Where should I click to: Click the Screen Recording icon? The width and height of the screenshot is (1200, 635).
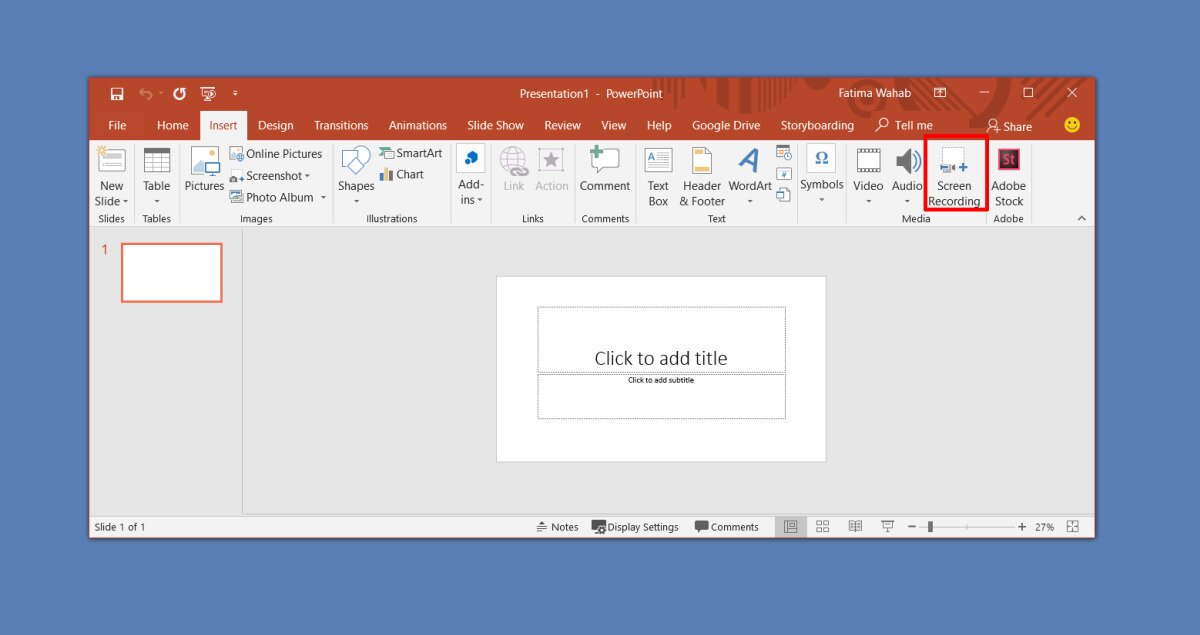click(954, 164)
